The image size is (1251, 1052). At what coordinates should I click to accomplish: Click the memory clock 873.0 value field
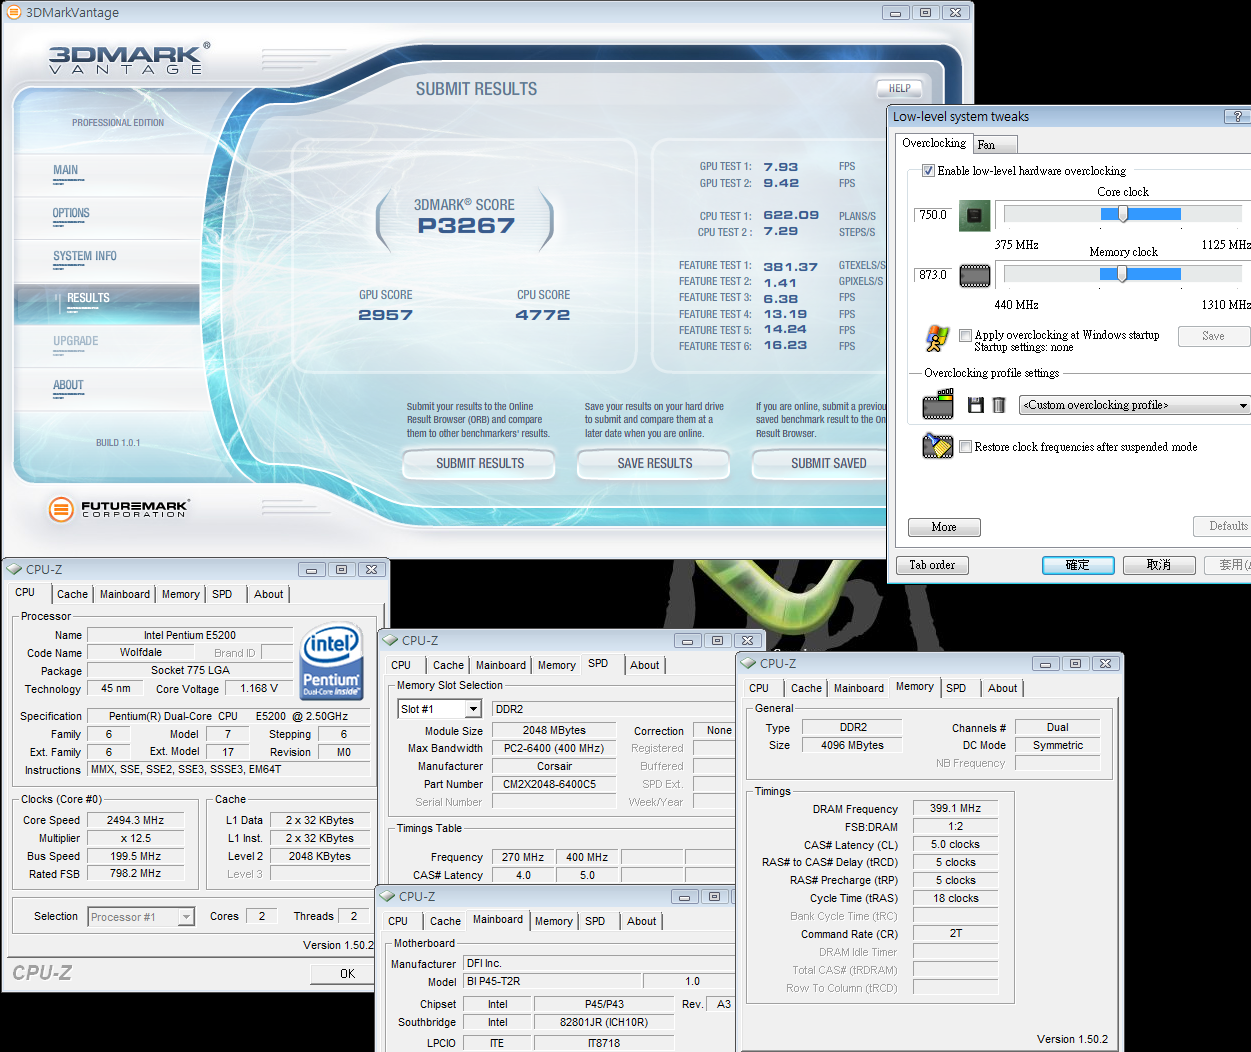(x=933, y=275)
